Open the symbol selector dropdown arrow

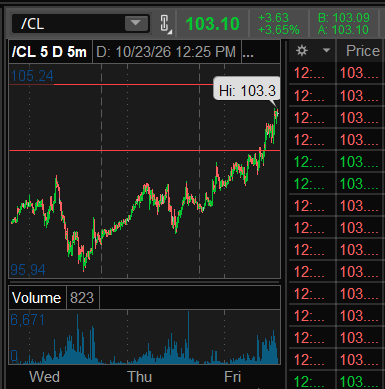pyautogui.click(x=136, y=23)
